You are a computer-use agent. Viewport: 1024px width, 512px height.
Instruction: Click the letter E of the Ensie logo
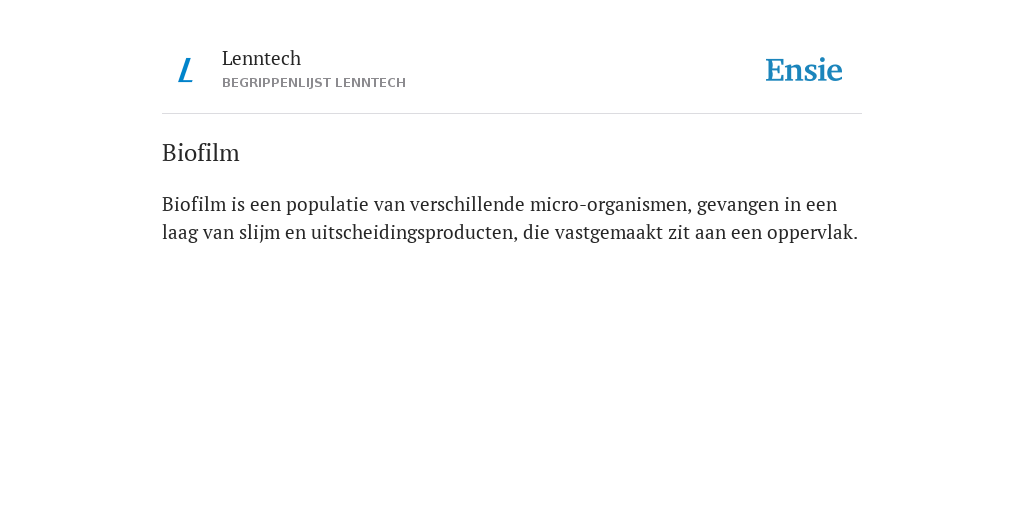point(775,71)
